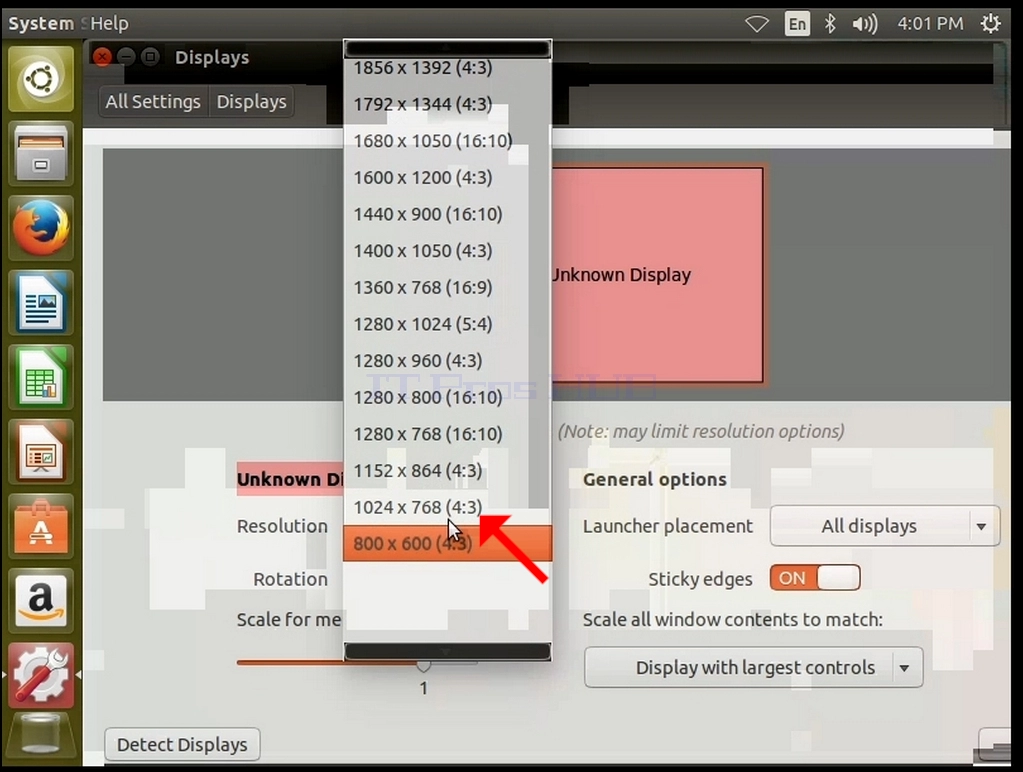Open Display with largest controls dropdown

point(754,668)
